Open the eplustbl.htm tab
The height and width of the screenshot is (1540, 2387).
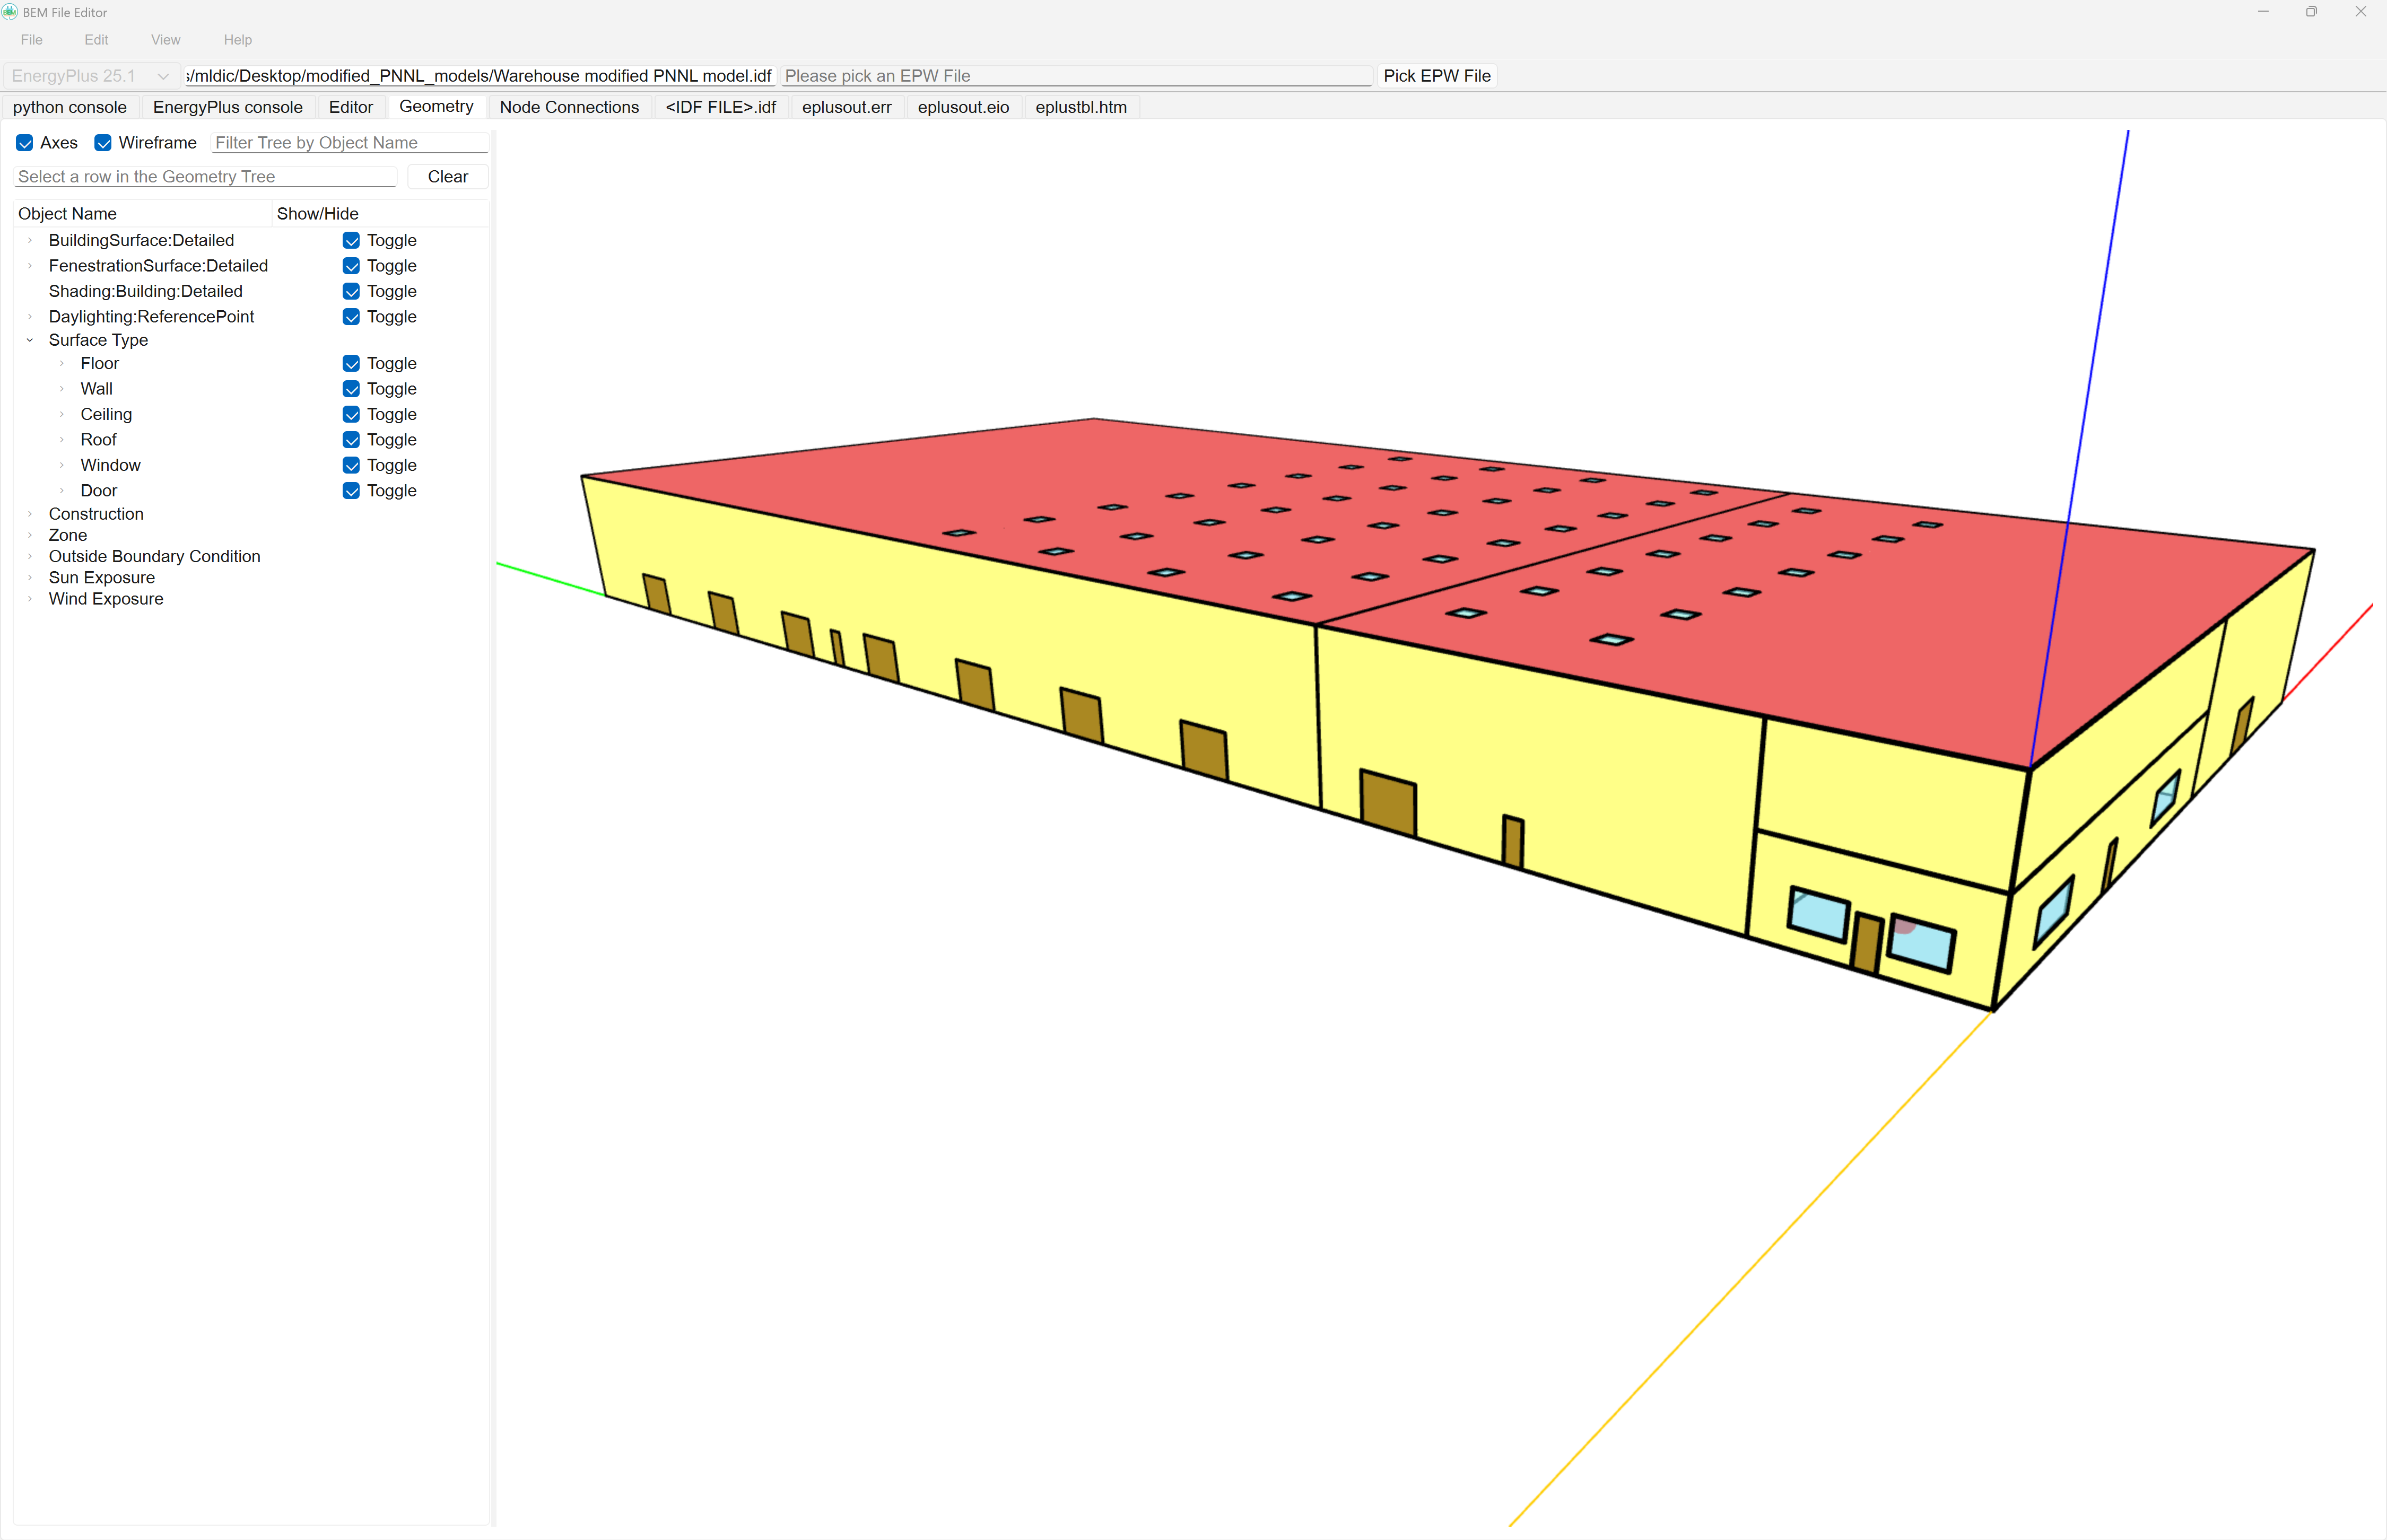click(1081, 107)
